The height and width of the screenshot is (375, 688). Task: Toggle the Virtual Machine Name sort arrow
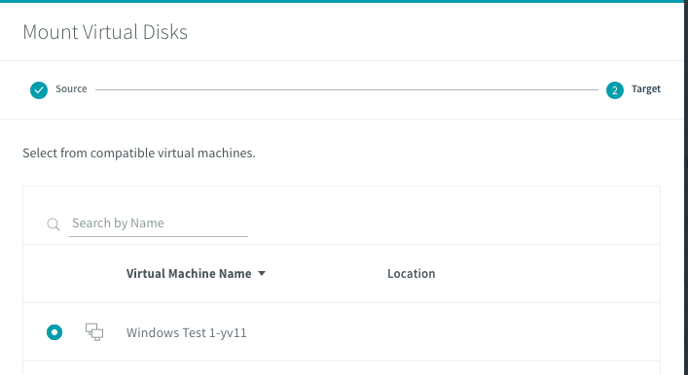[262, 273]
